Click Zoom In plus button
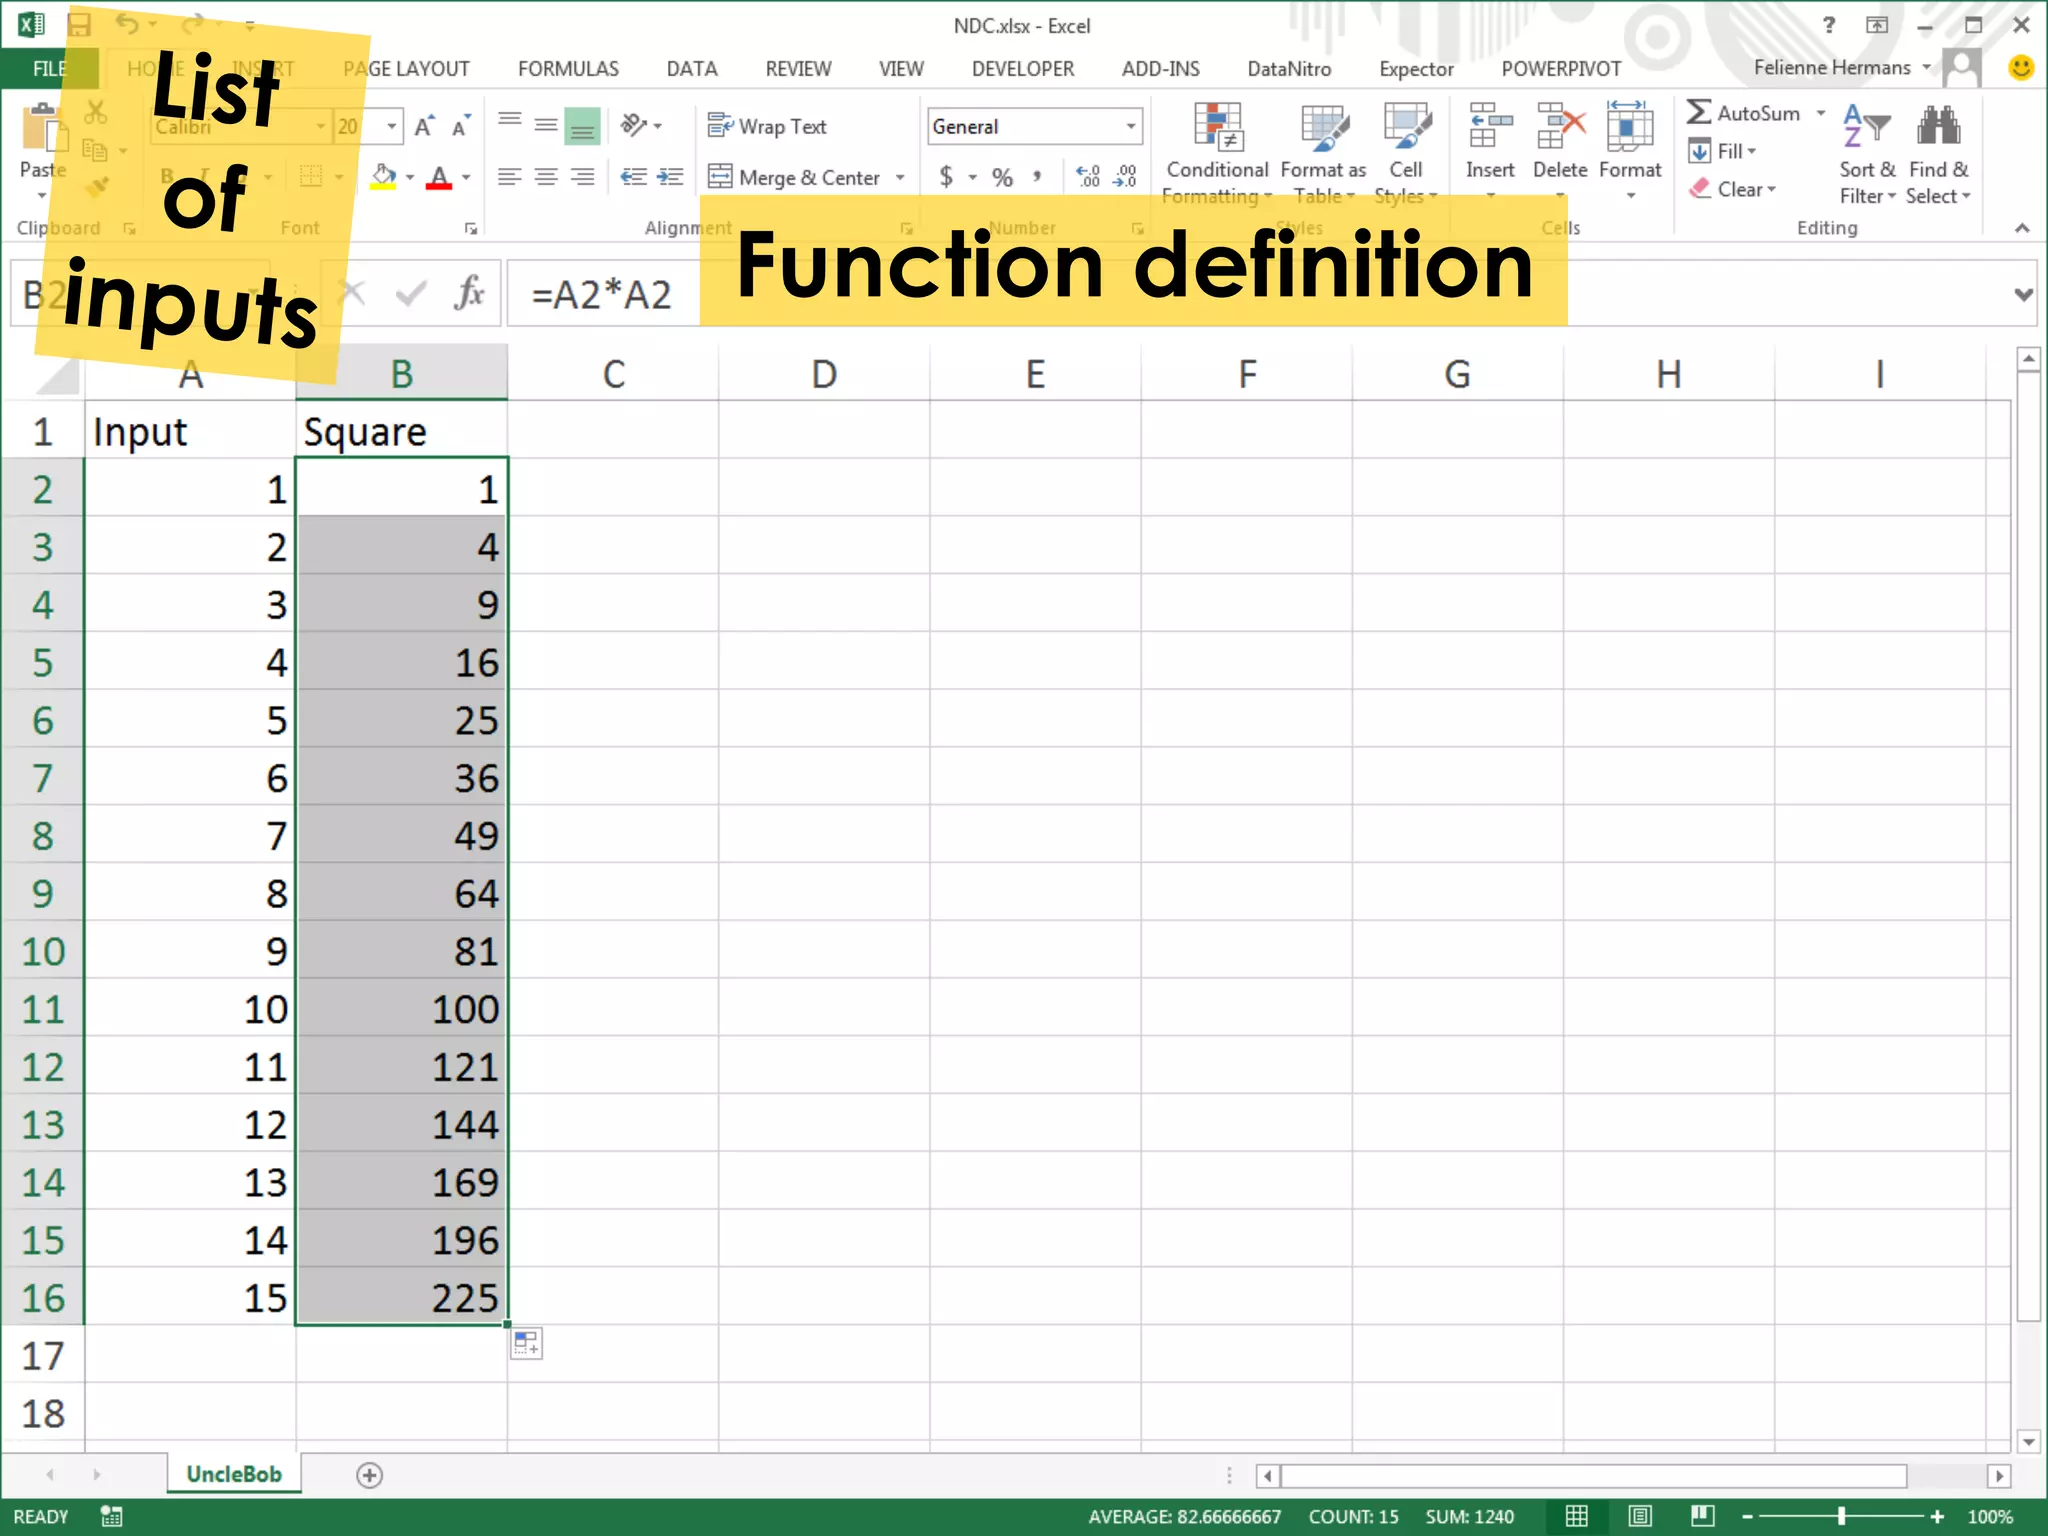 tap(1937, 1517)
